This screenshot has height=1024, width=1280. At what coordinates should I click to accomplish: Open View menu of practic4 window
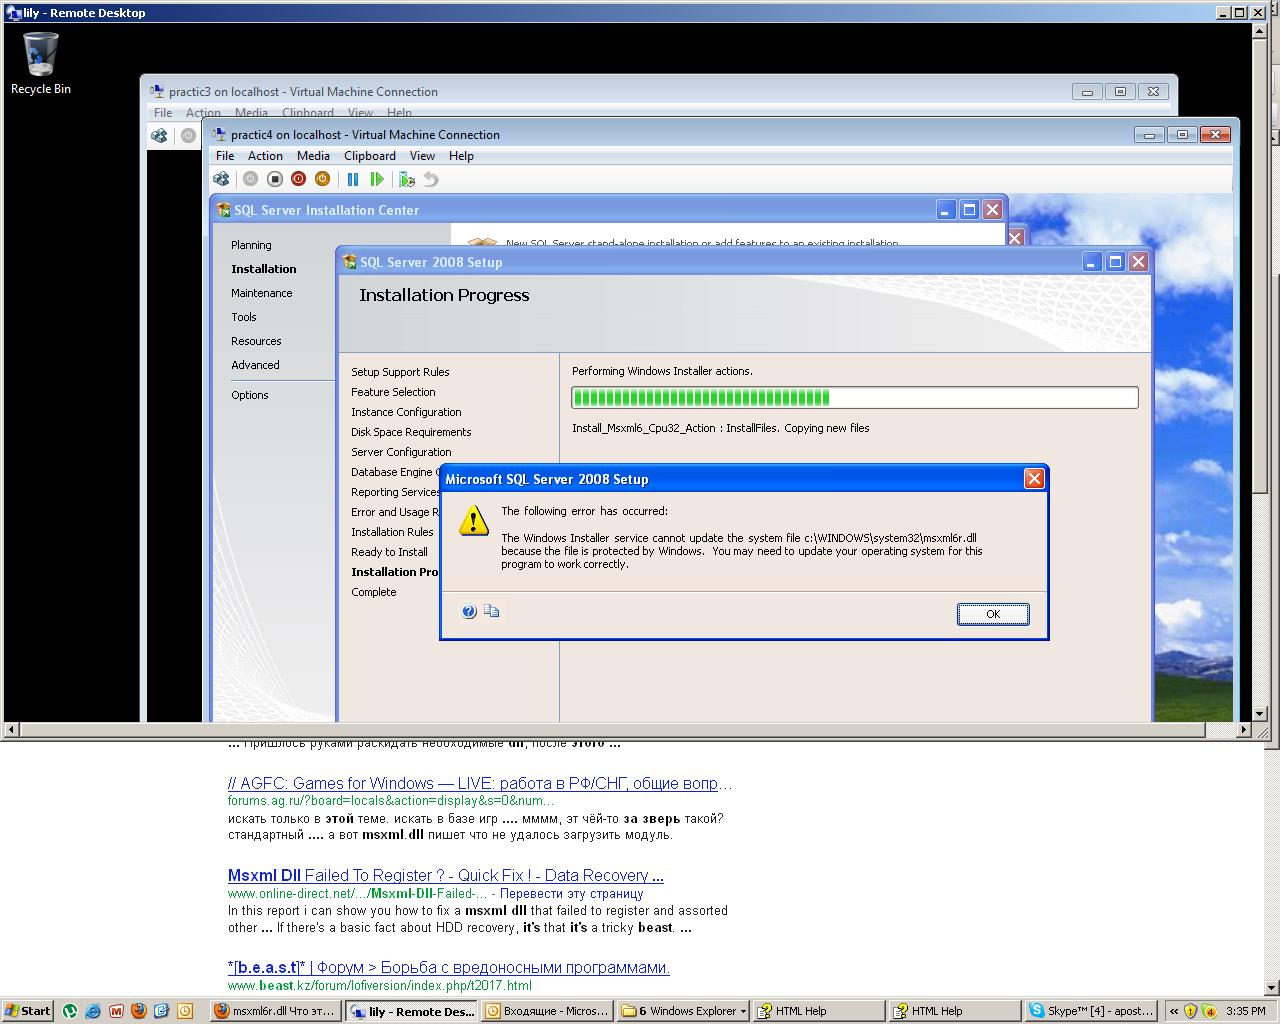[x=422, y=156]
